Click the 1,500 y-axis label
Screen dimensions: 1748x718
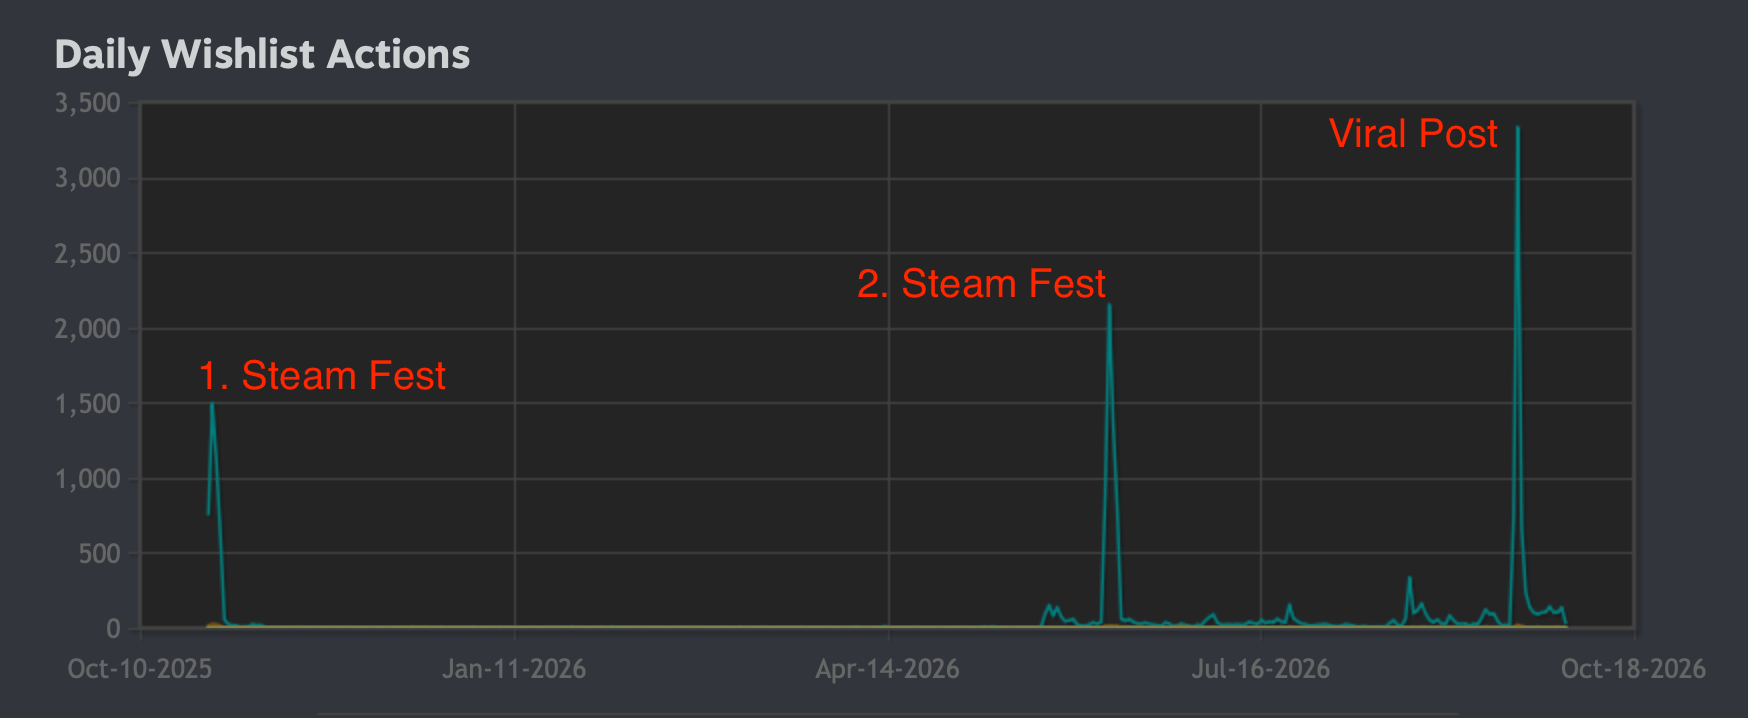pyautogui.click(x=87, y=403)
